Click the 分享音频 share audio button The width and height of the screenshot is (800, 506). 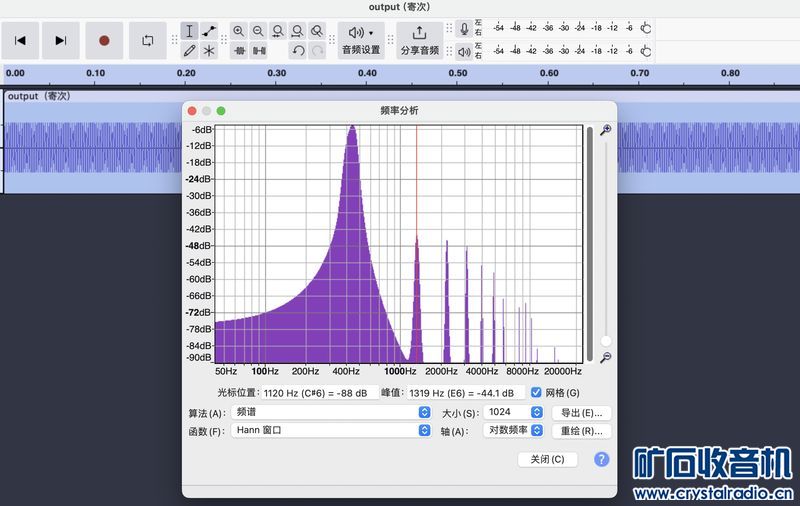[x=419, y=40]
